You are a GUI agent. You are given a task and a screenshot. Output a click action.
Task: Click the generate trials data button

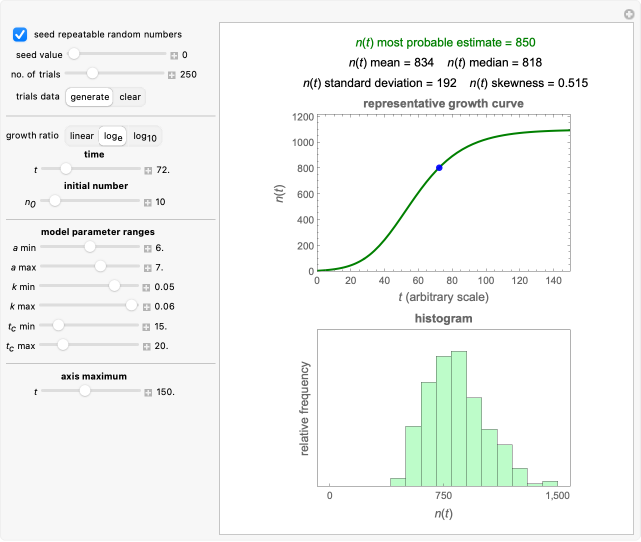(x=90, y=97)
